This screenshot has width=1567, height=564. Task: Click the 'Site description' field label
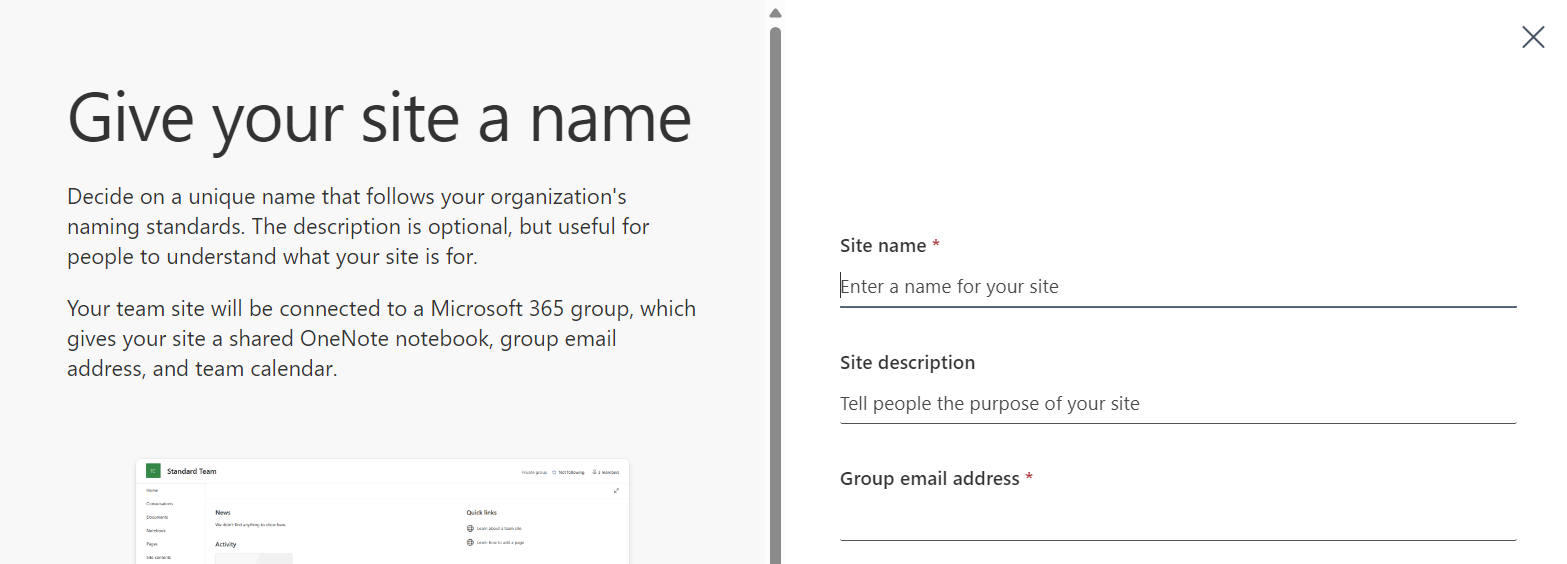(x=907, y=362)
